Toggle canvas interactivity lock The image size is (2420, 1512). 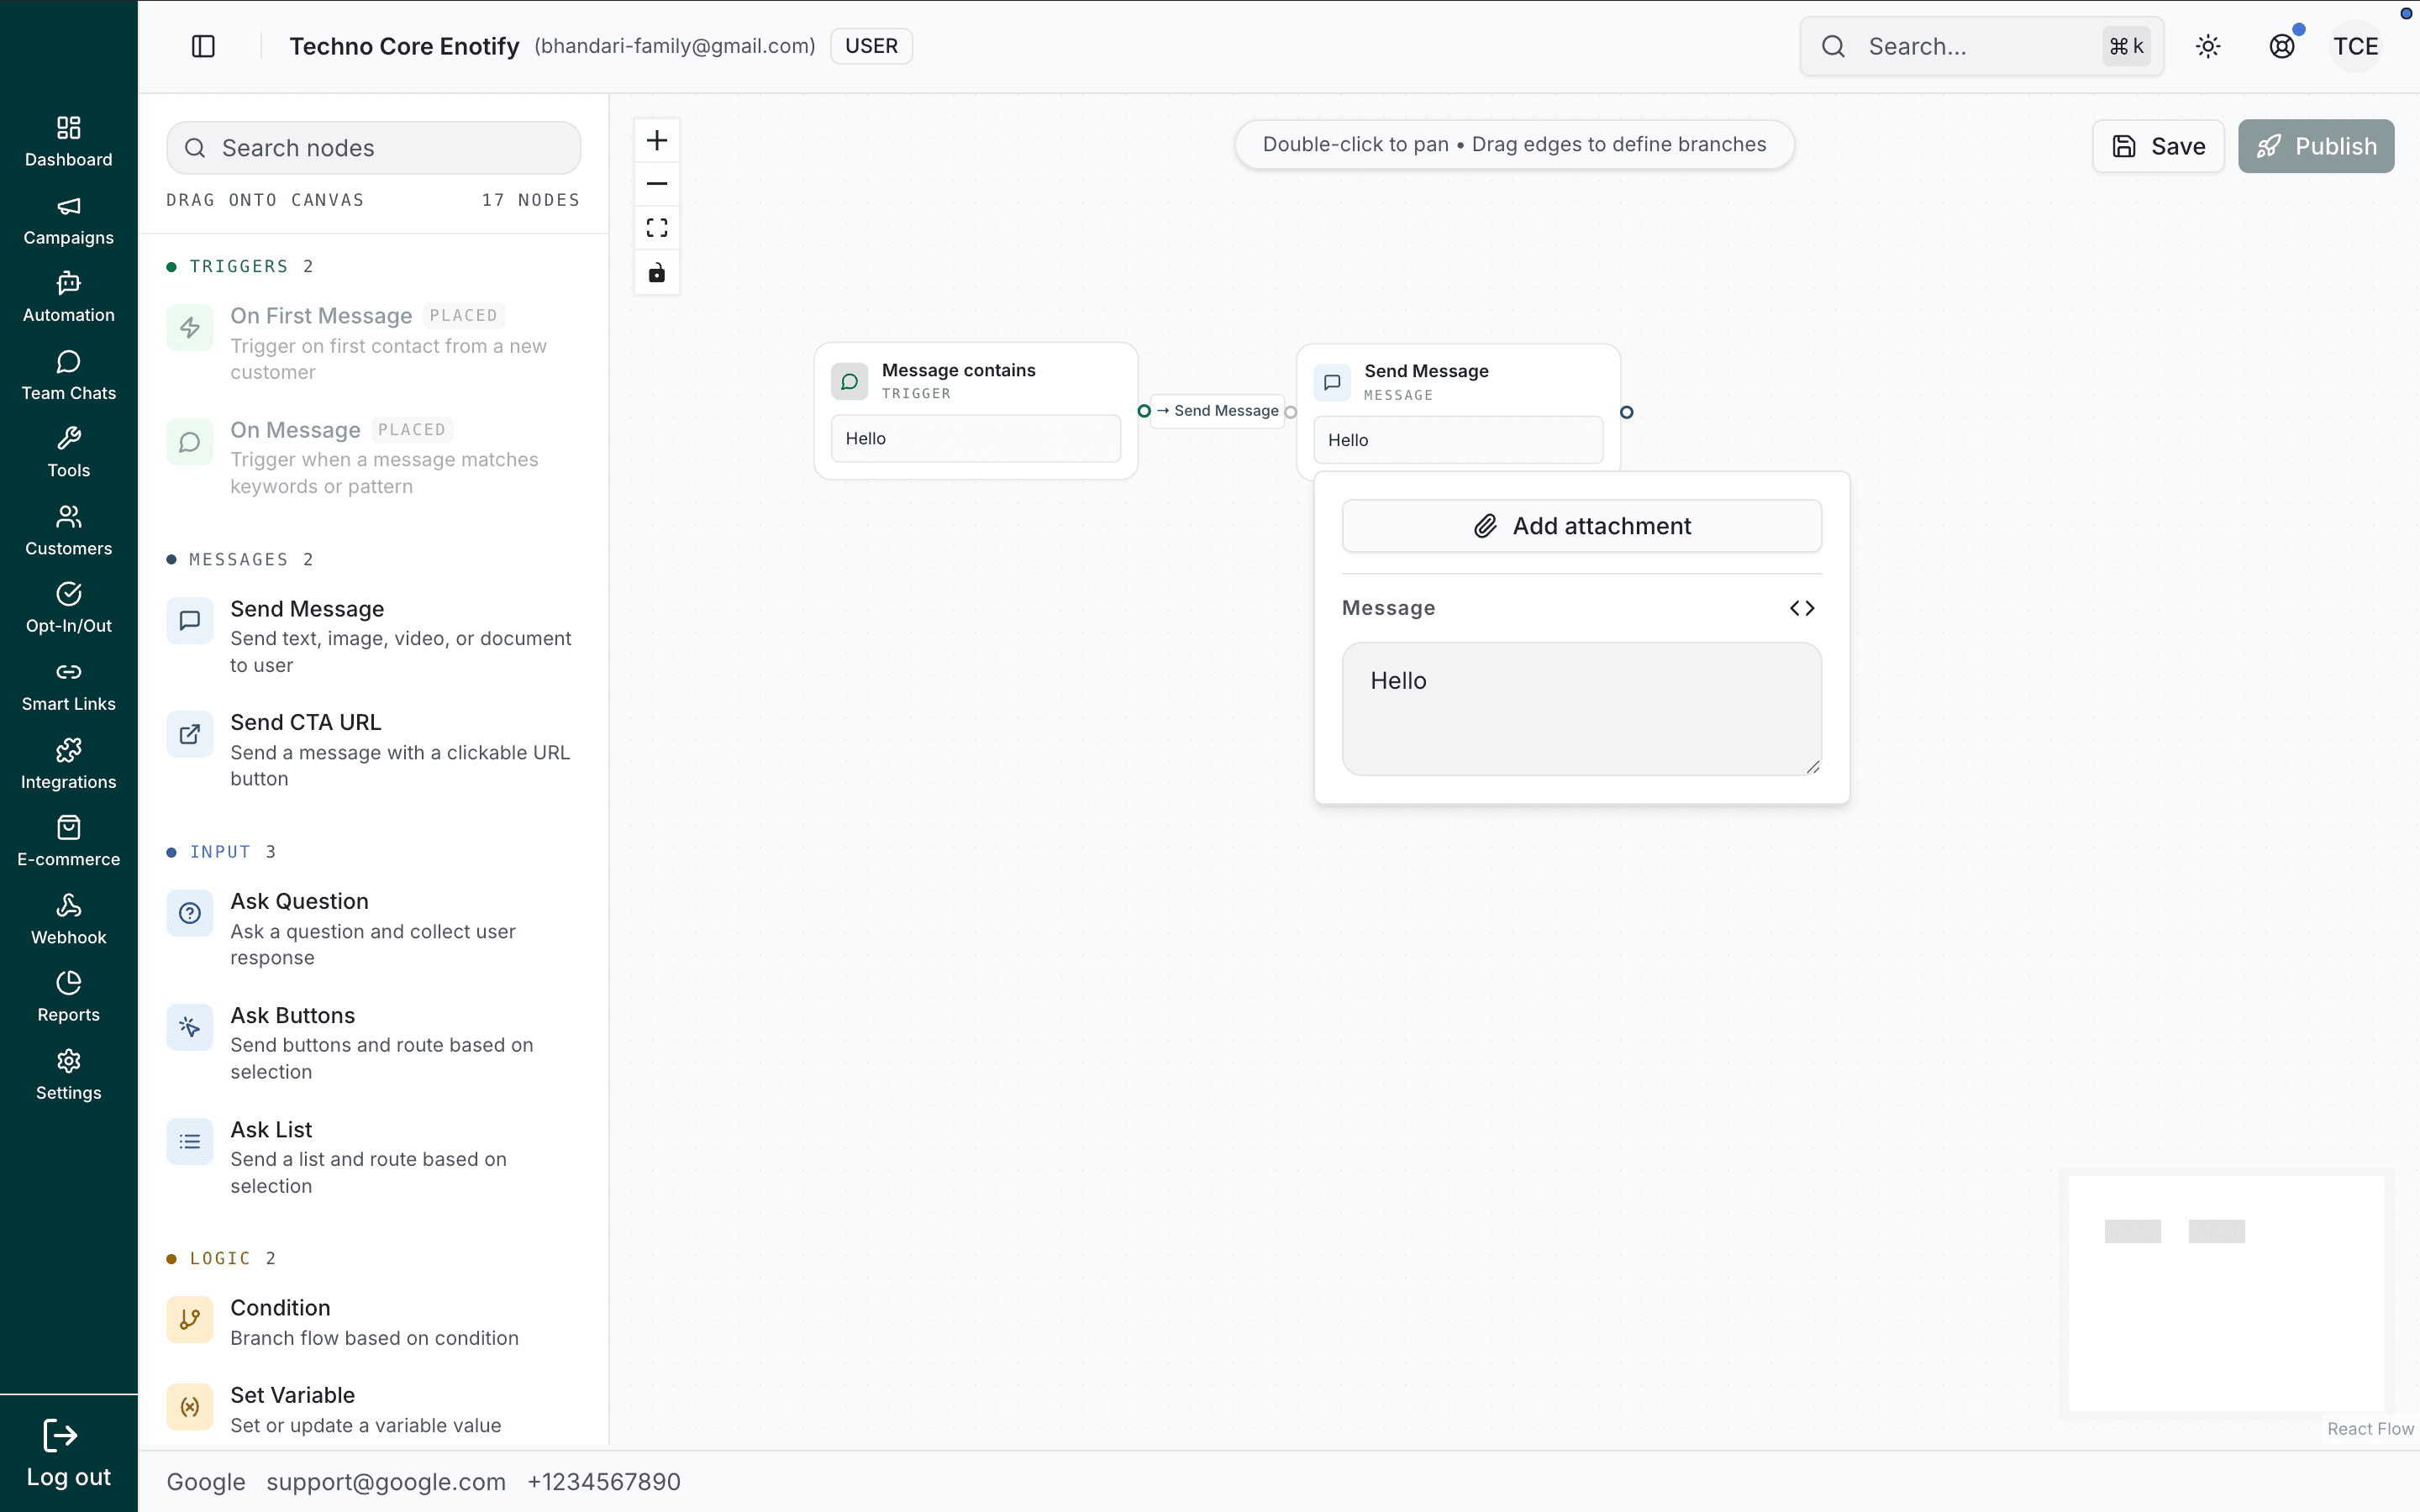(x=657, y=272)
